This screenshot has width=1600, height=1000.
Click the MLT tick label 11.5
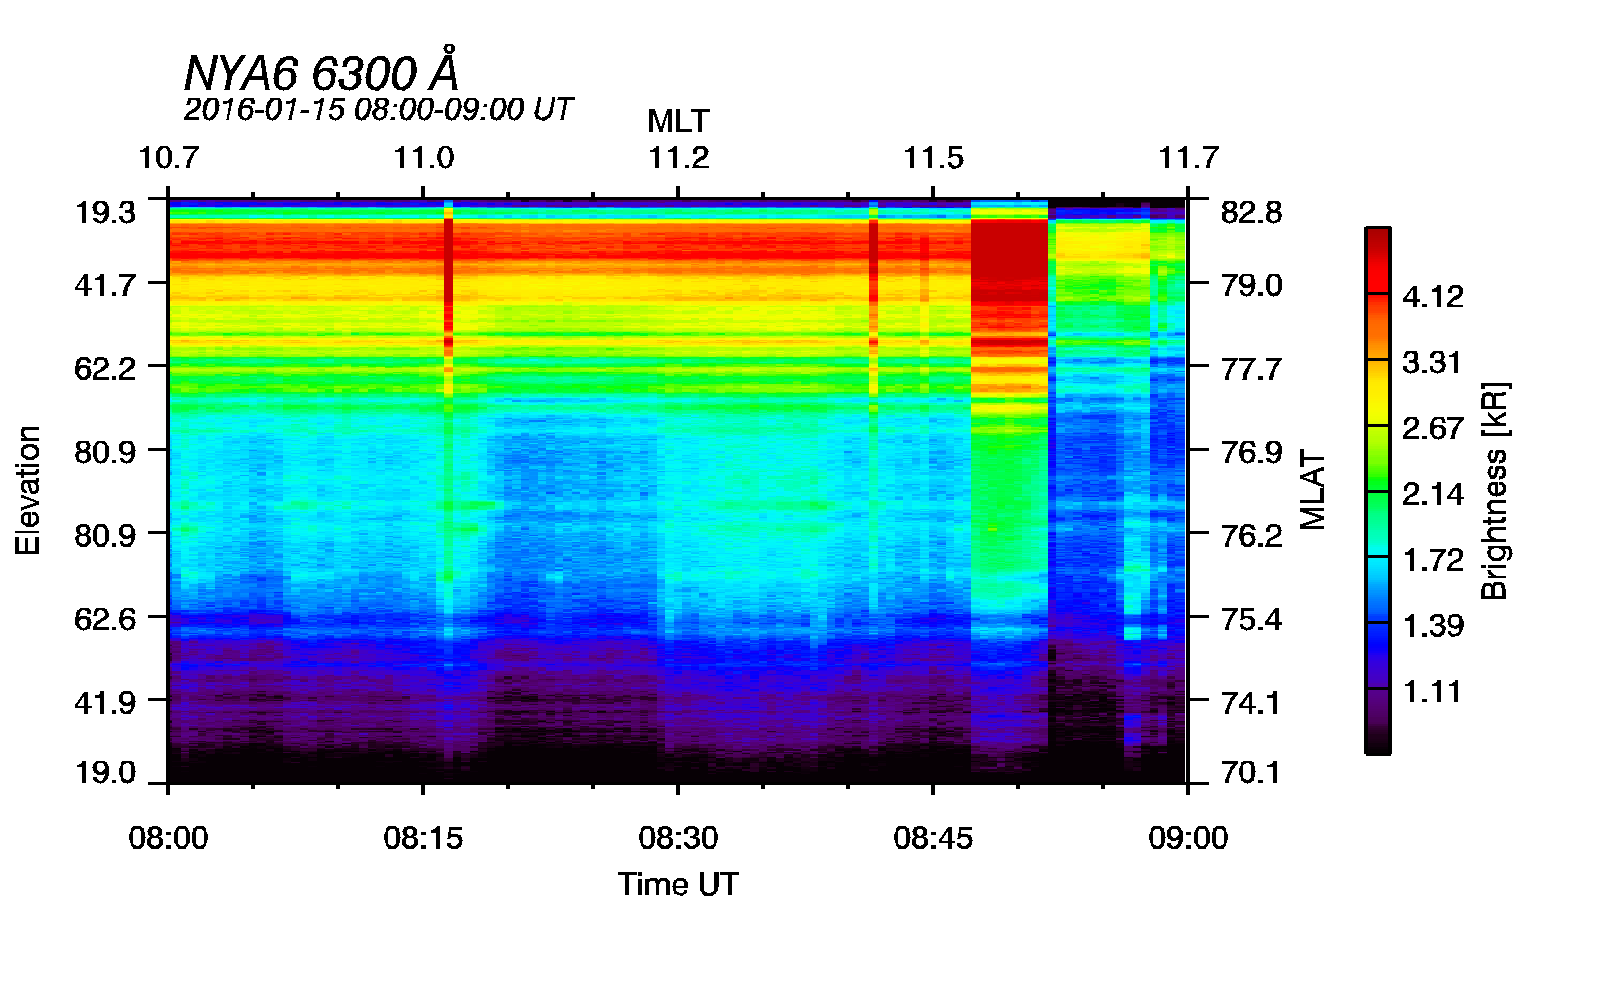coord(933,158)
